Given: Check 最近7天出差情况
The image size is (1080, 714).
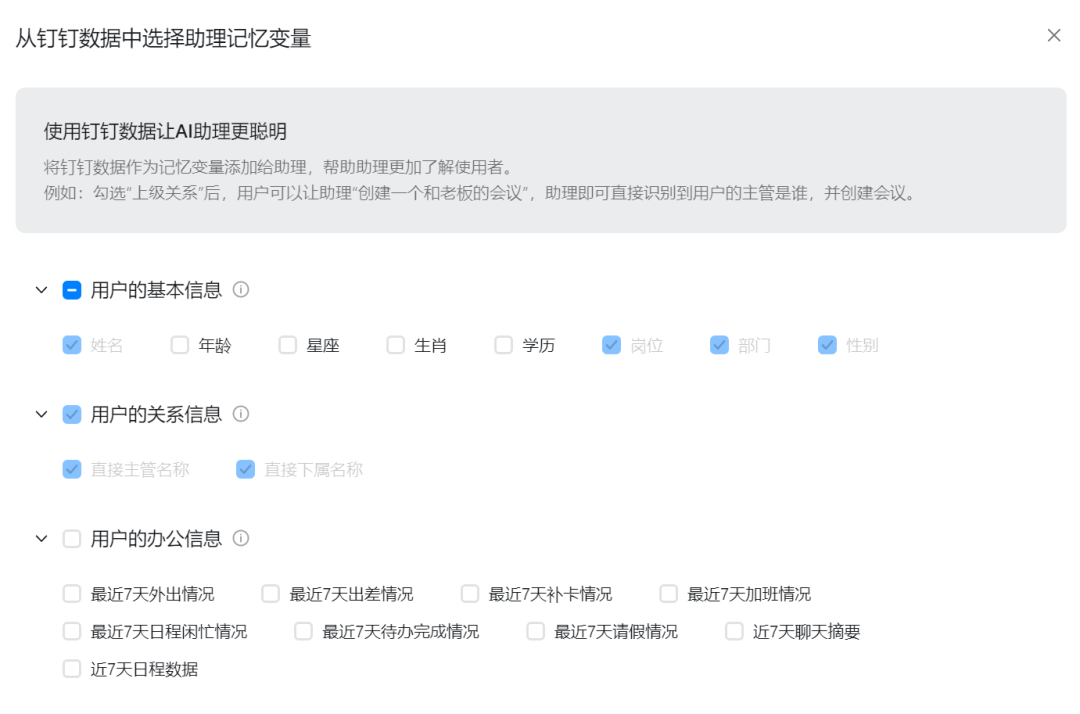Looking at the screenshot, I should (x=271, y=594).
